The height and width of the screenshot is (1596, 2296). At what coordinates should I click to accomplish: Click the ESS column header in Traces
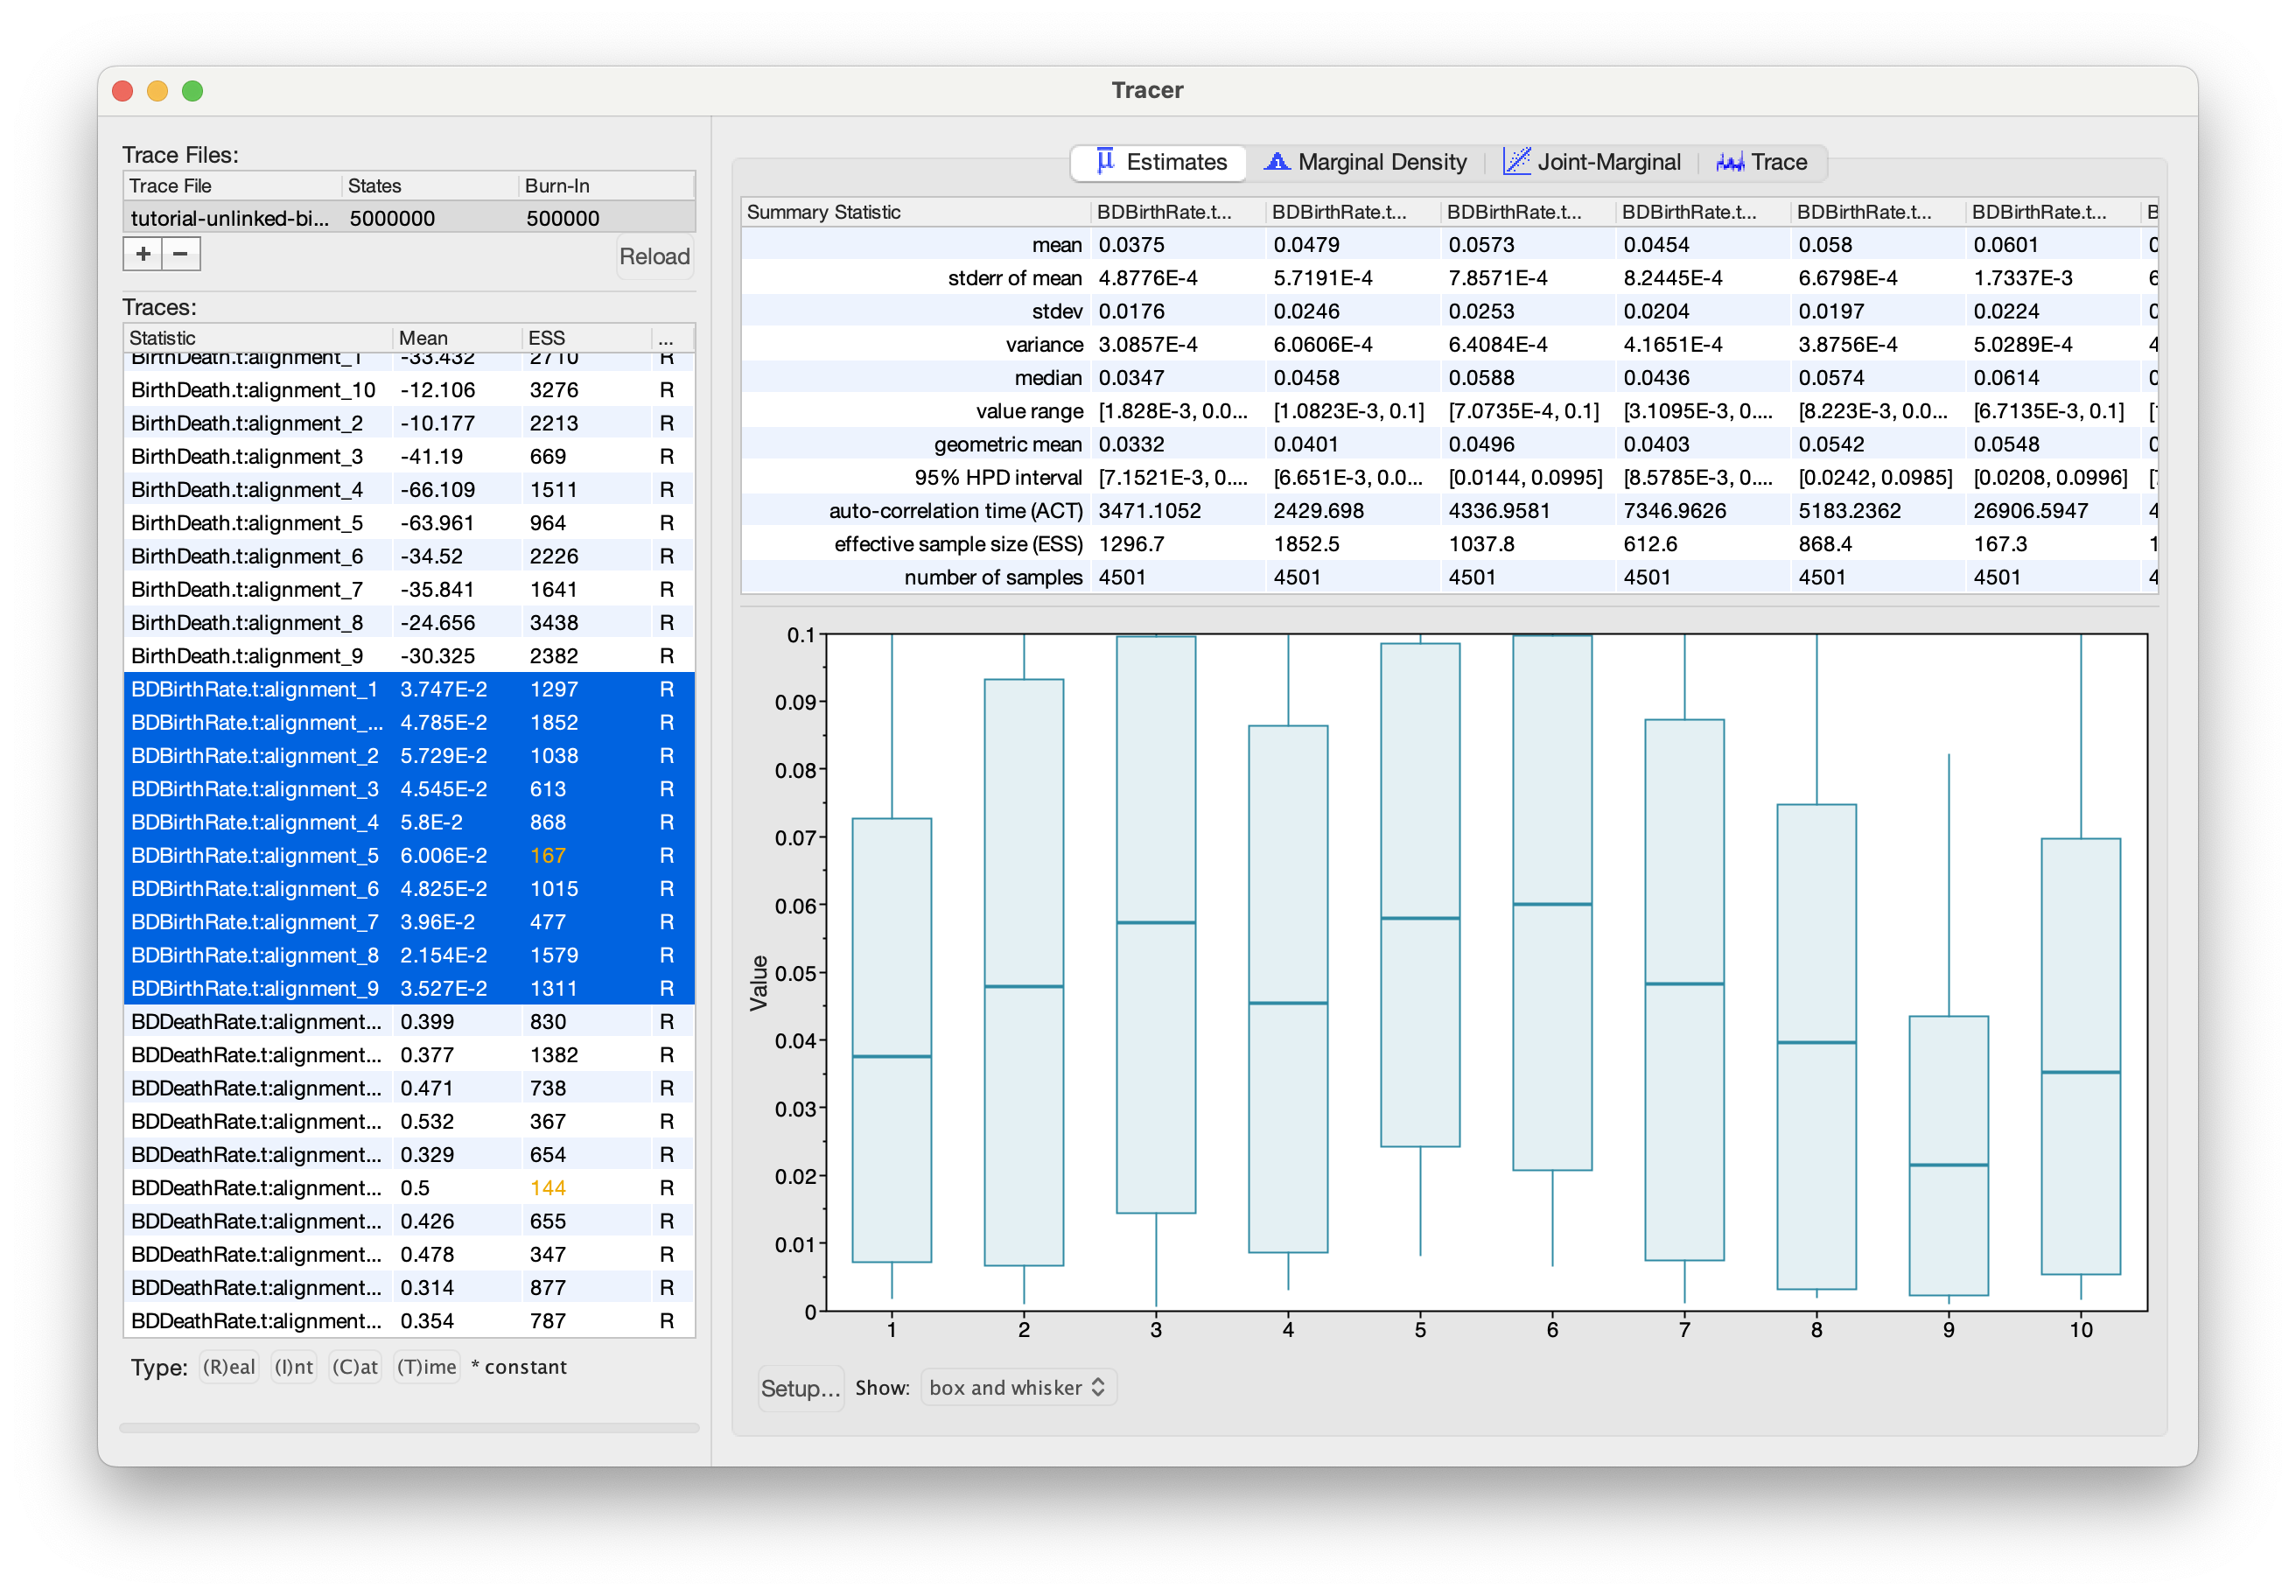tap(586, 338)
